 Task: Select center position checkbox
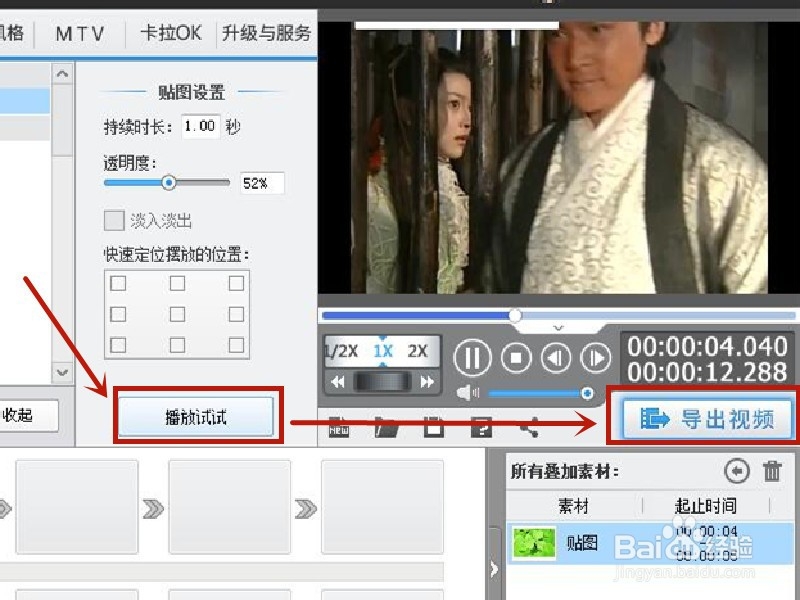click(x=177, y=314)
